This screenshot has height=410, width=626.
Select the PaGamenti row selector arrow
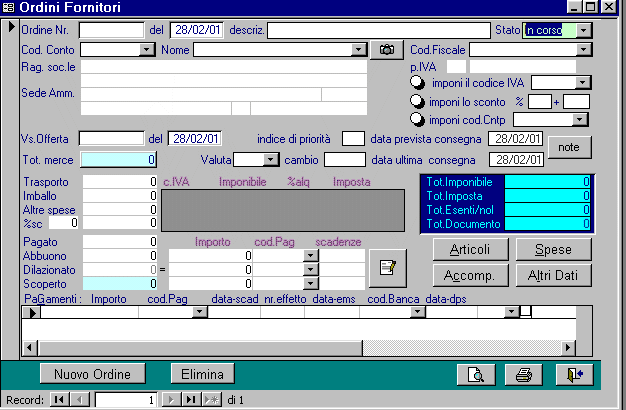click(32, 312)
